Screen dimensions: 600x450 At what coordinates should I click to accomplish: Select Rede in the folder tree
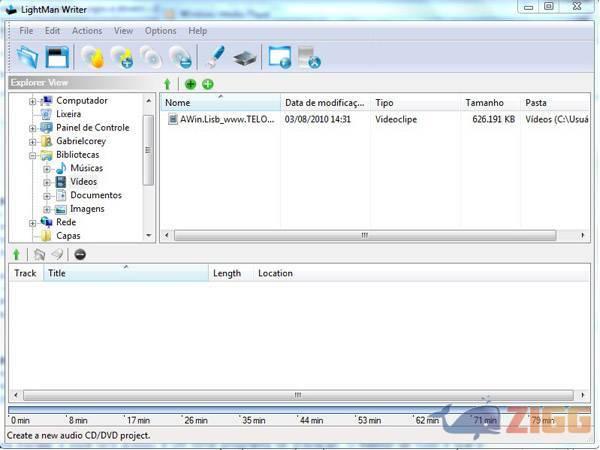point(66,222)
